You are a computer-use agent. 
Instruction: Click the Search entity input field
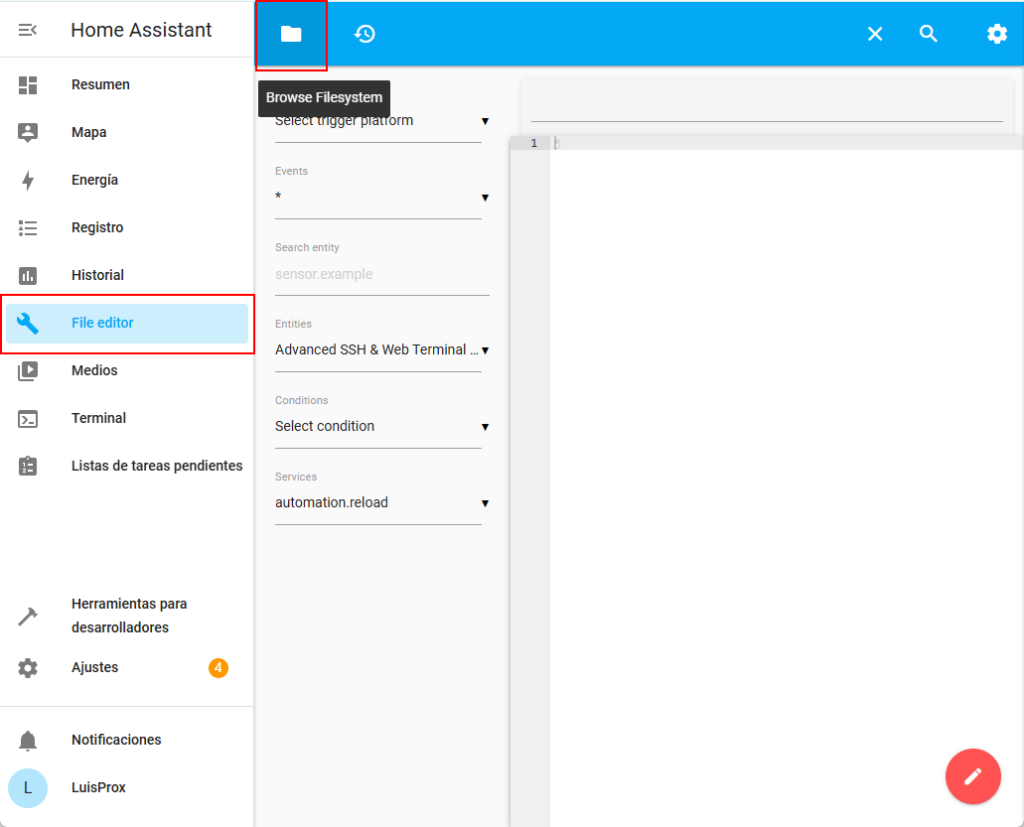pos(380,274)
